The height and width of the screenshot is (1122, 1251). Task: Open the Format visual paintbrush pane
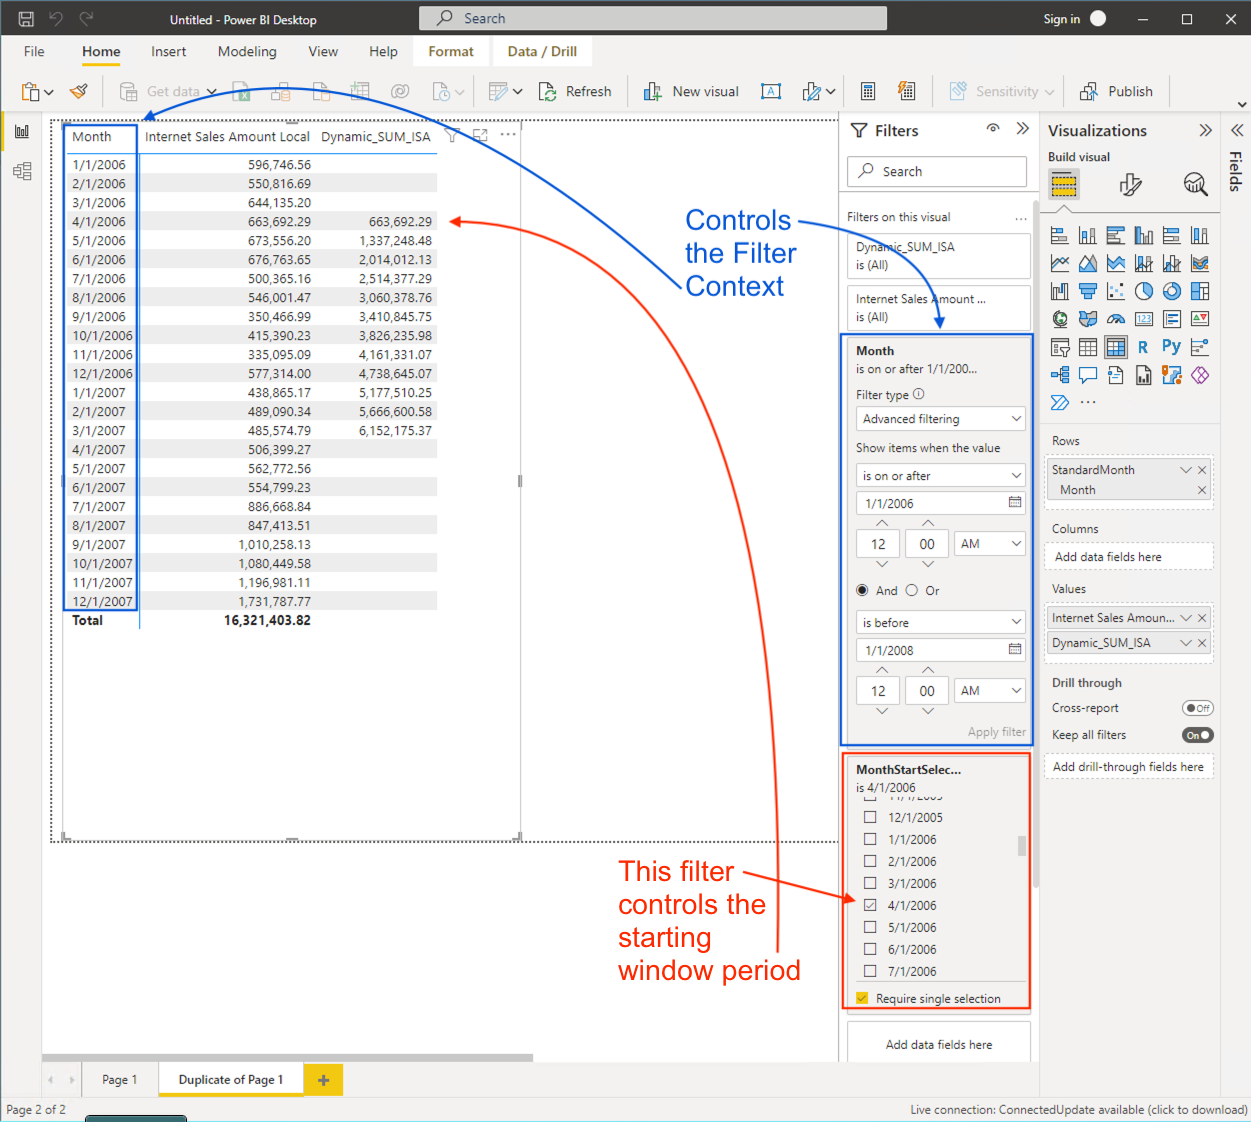(1130, 184)
